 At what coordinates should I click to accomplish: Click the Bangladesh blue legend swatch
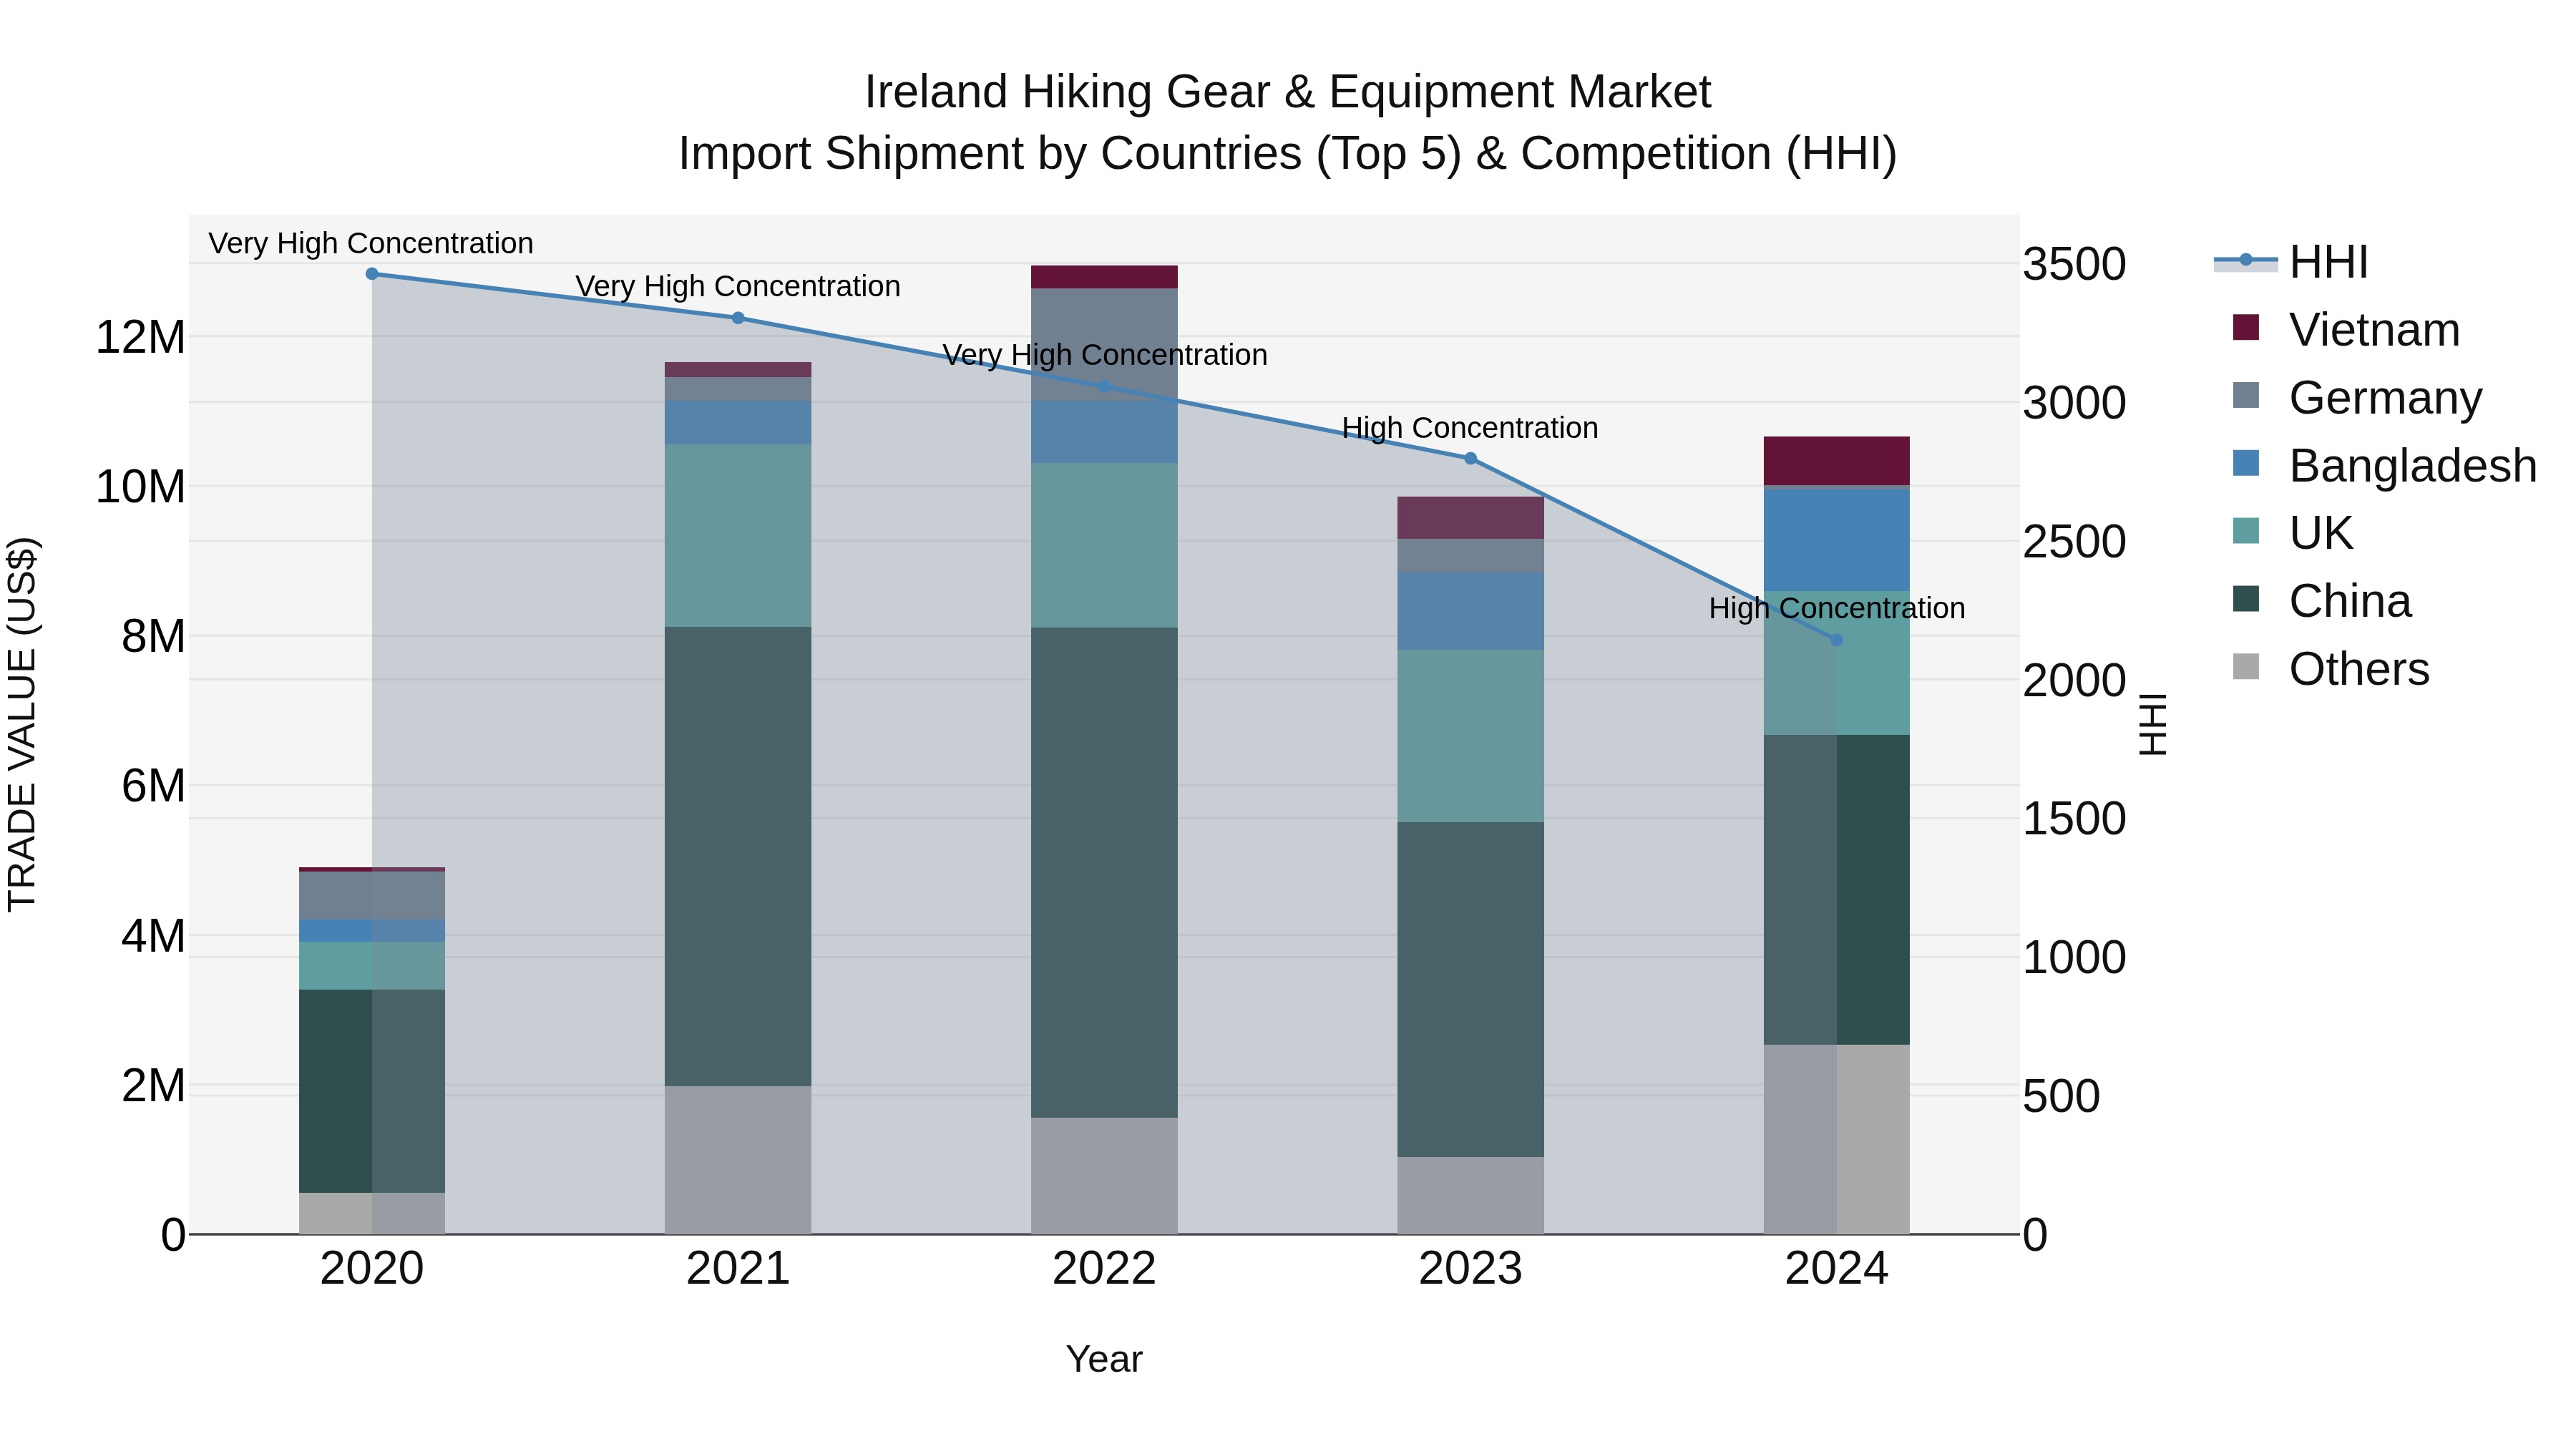point(2246,463)
